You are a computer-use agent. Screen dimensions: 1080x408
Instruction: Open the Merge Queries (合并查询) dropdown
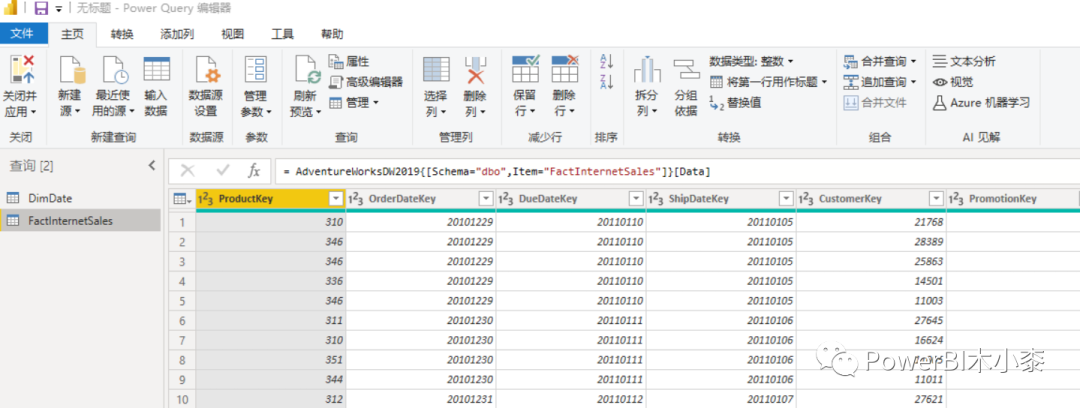880,61
